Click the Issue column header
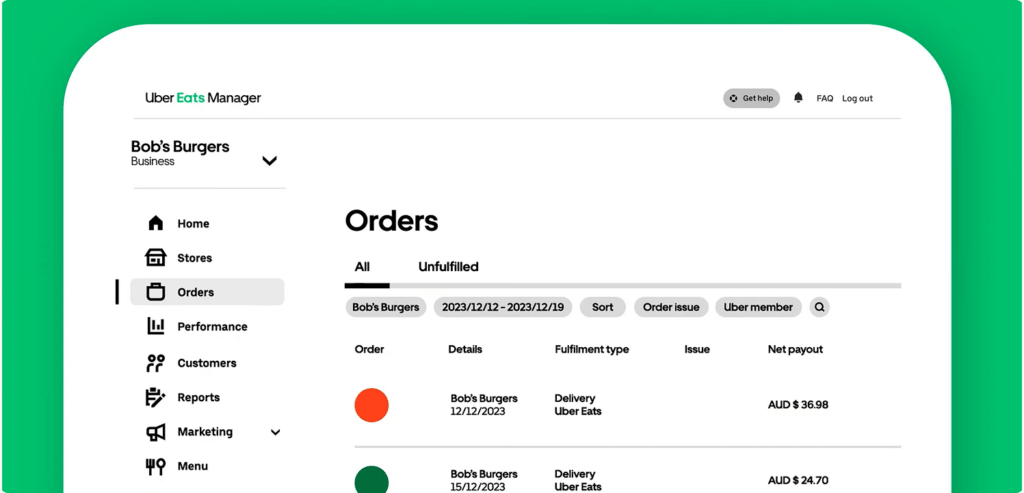Viewport: 1024px width, 493px height. pos(697,349)
